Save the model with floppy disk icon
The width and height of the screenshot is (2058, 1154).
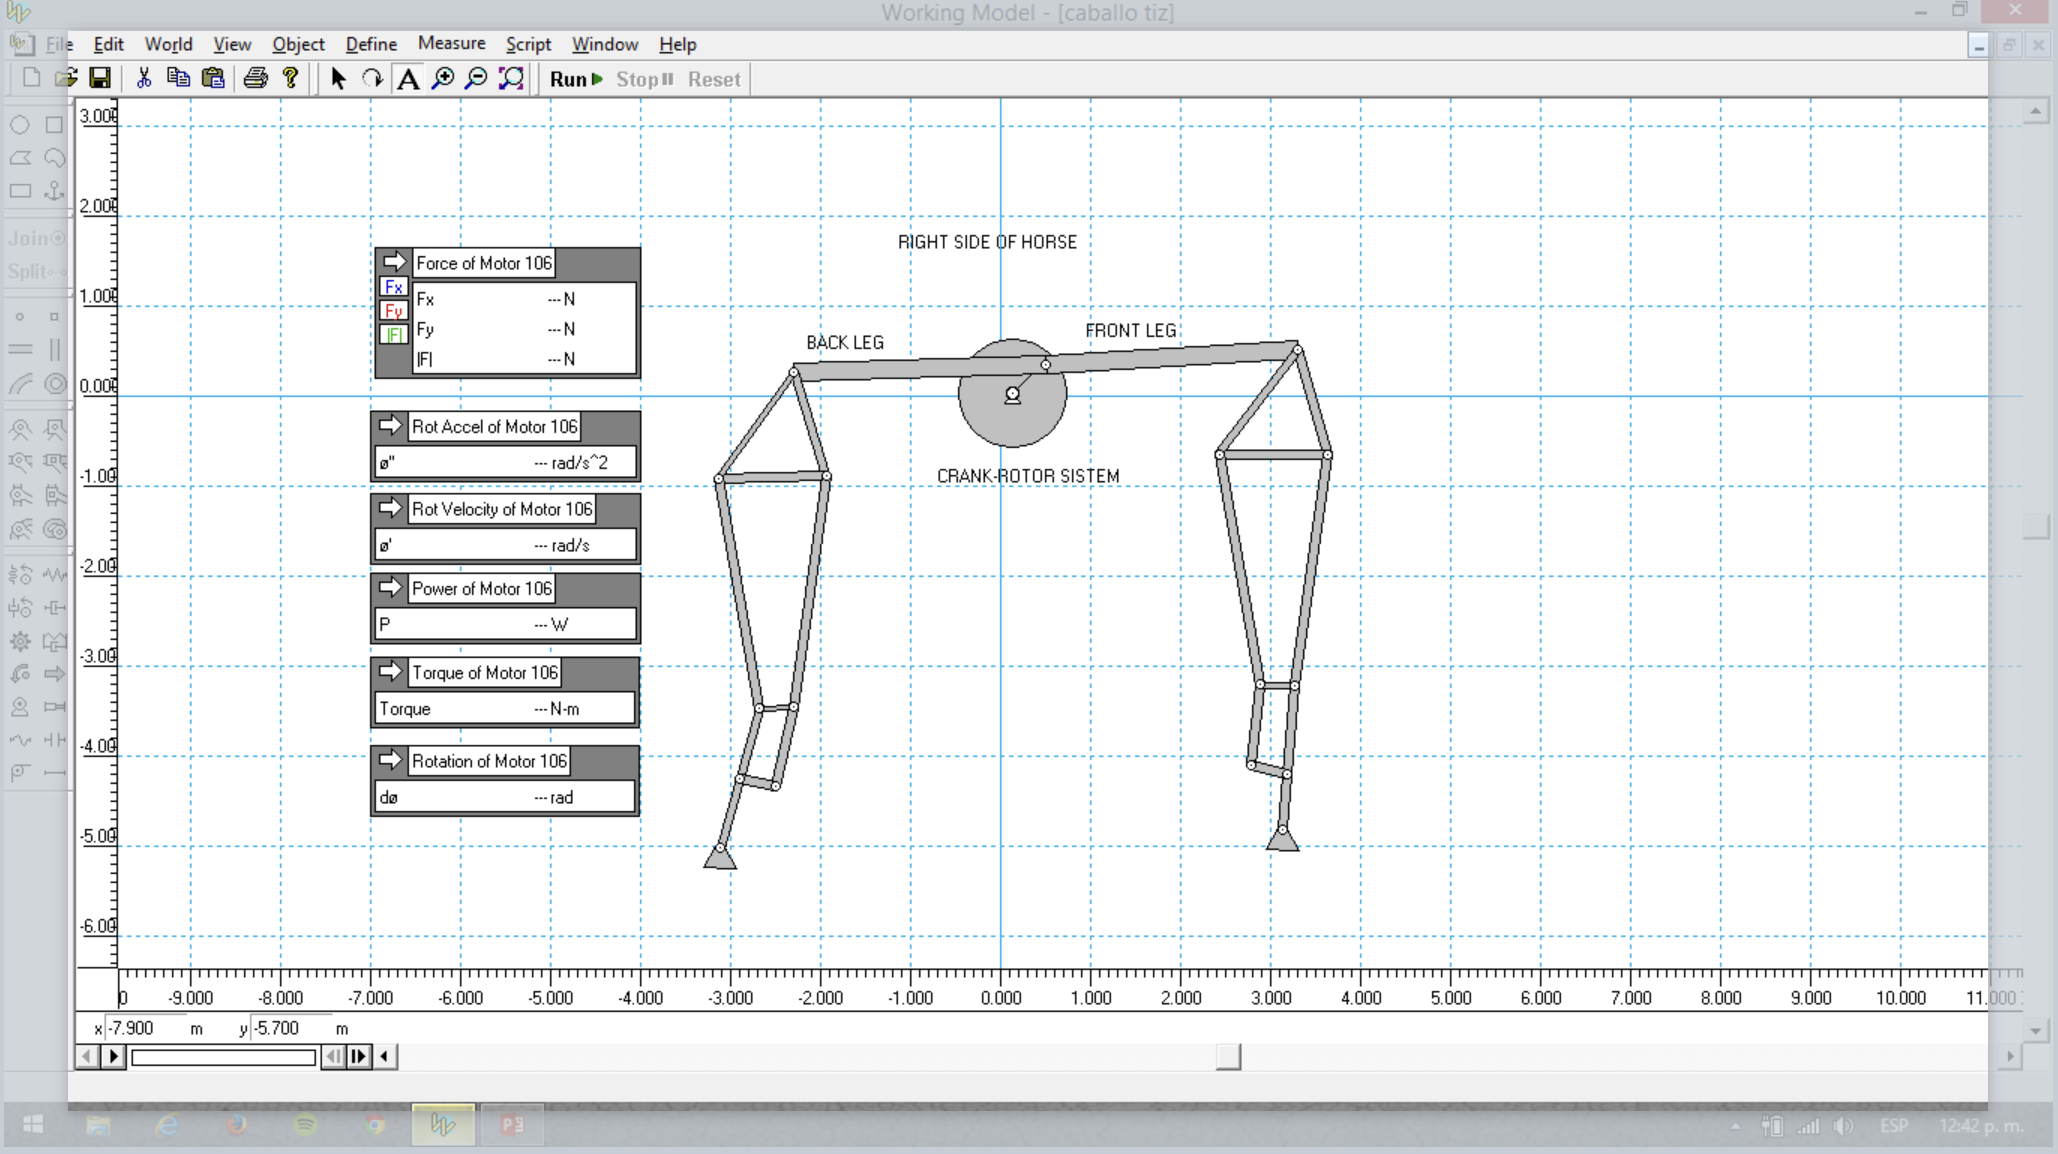[x=100, y=78]
